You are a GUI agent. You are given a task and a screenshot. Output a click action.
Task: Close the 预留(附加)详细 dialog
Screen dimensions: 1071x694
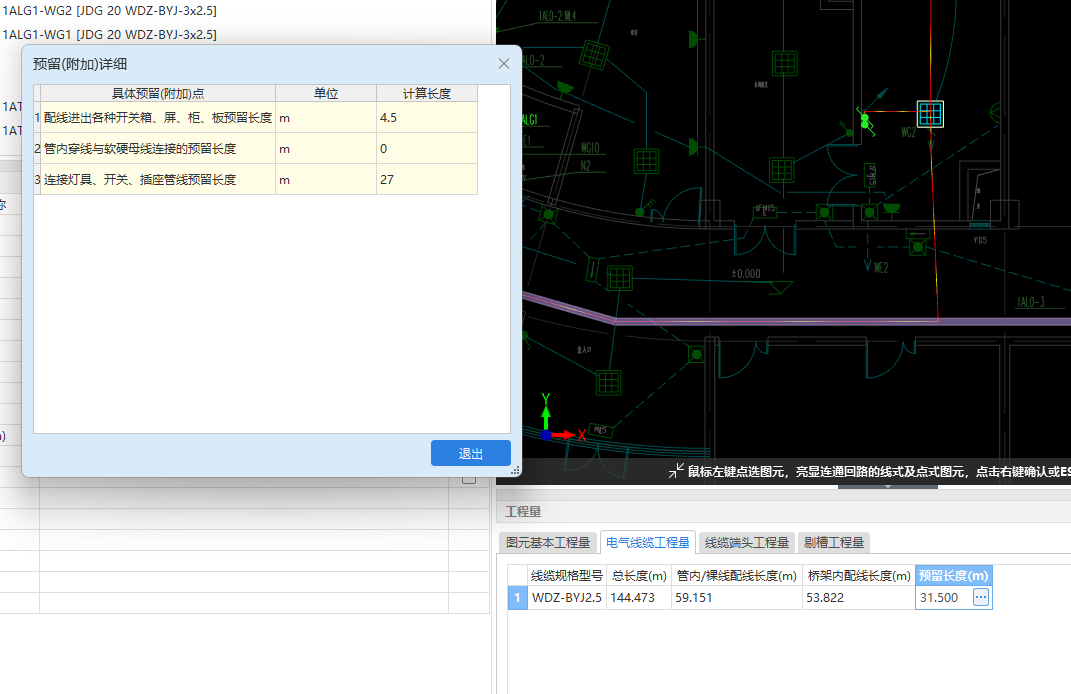[x=504, y=64]
